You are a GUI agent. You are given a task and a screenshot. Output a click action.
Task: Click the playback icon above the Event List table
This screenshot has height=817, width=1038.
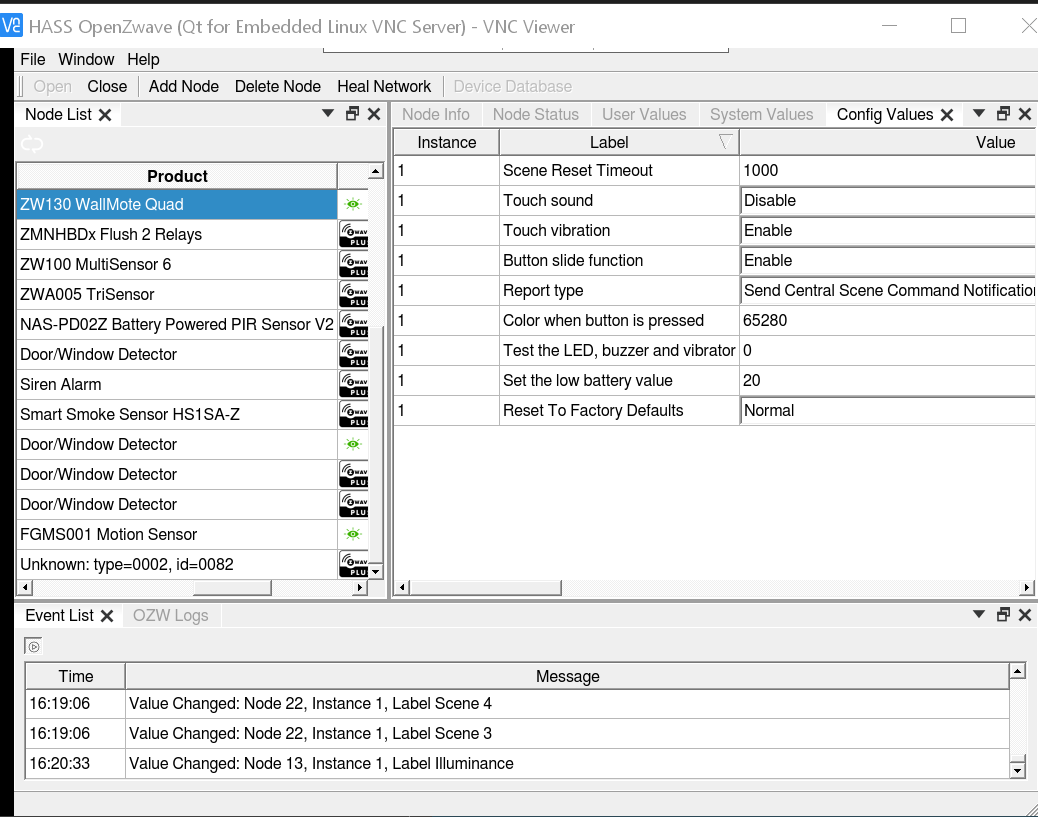[x=33, y=645]
